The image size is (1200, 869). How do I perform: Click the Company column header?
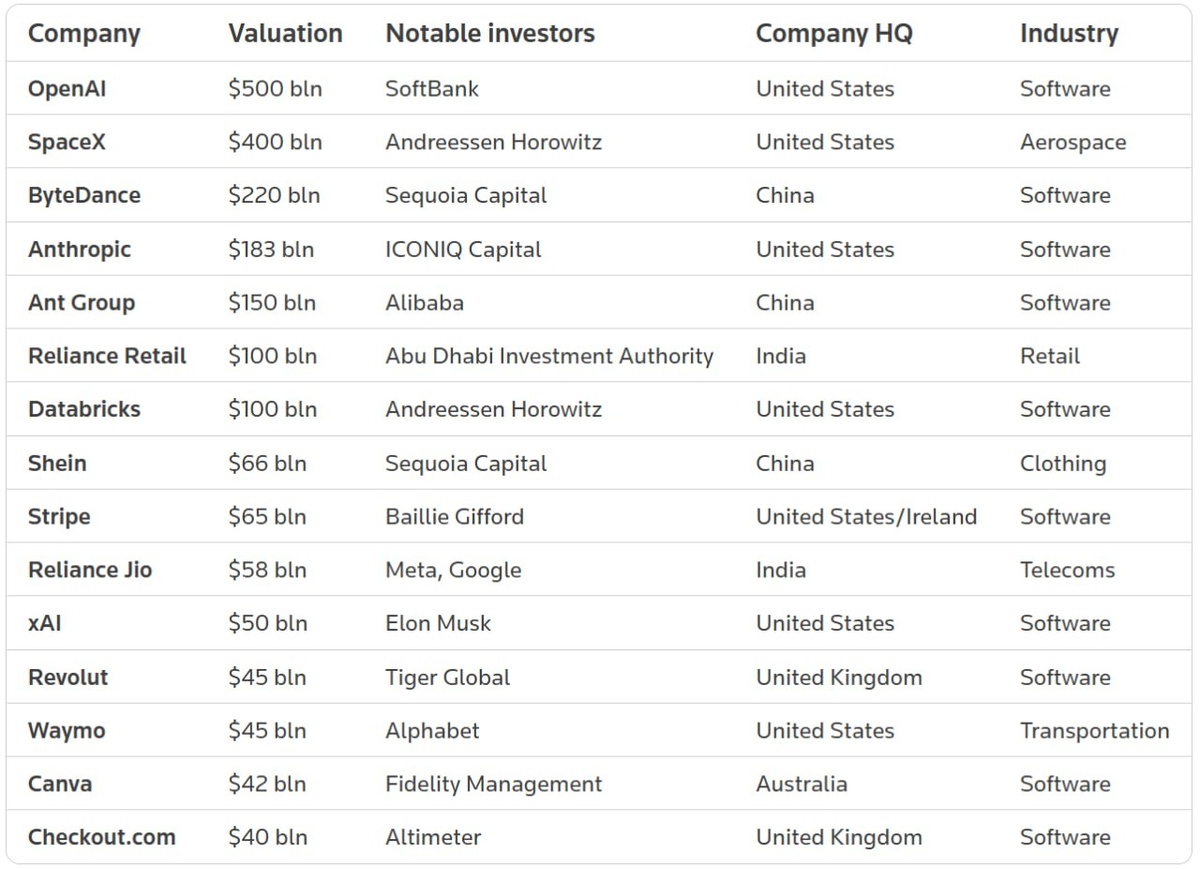click(84, 34)
